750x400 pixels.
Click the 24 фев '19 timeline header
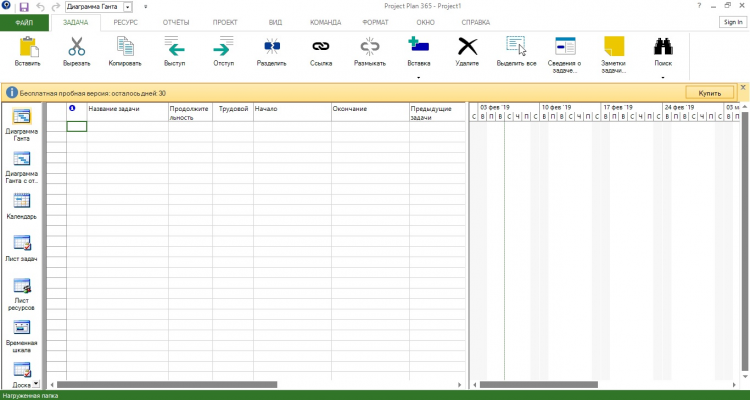click(692, 107)
